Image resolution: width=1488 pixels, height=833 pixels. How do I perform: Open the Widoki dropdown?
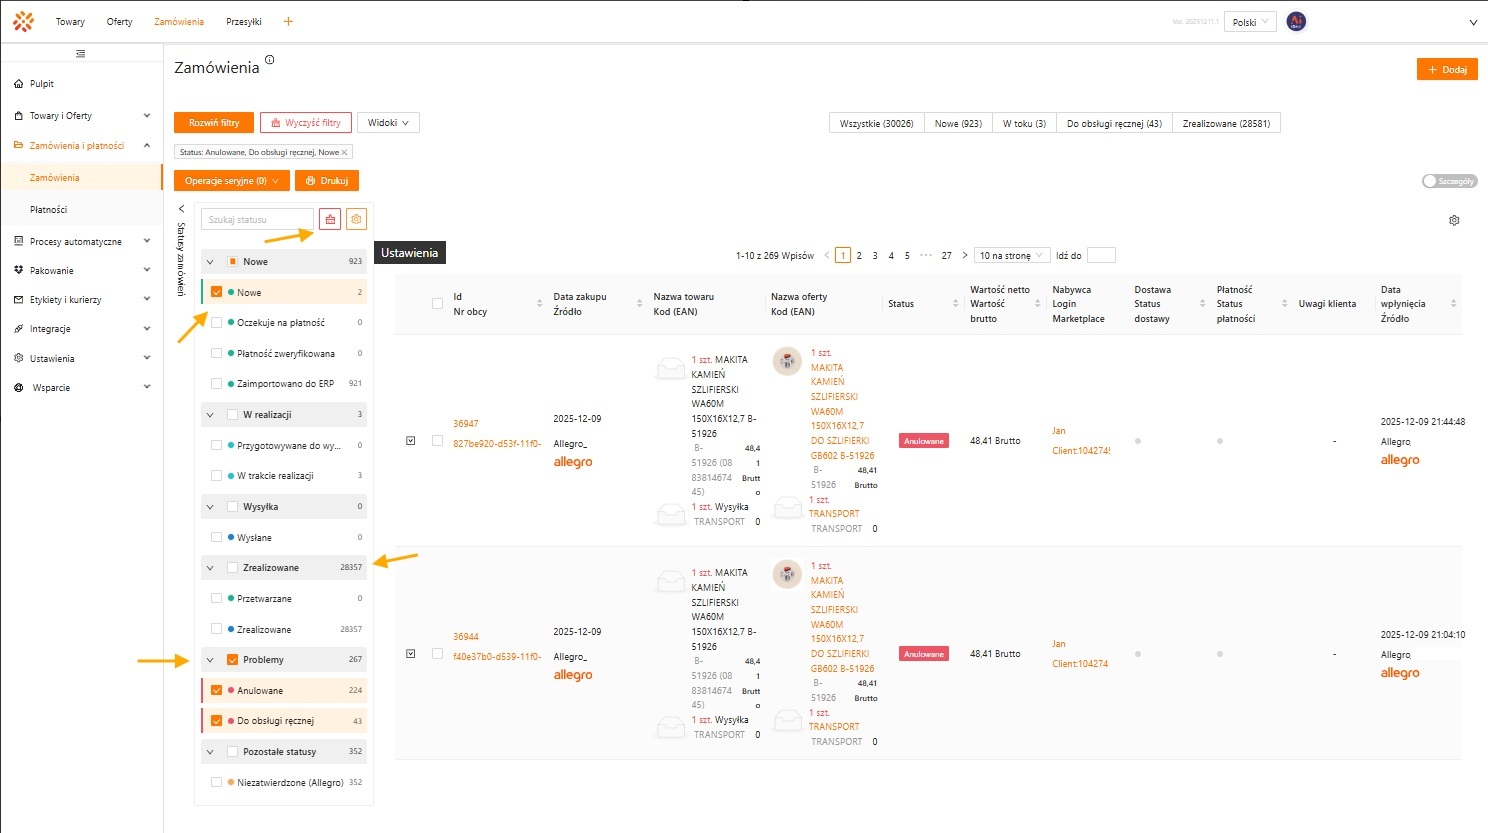[x=388, y=123]
